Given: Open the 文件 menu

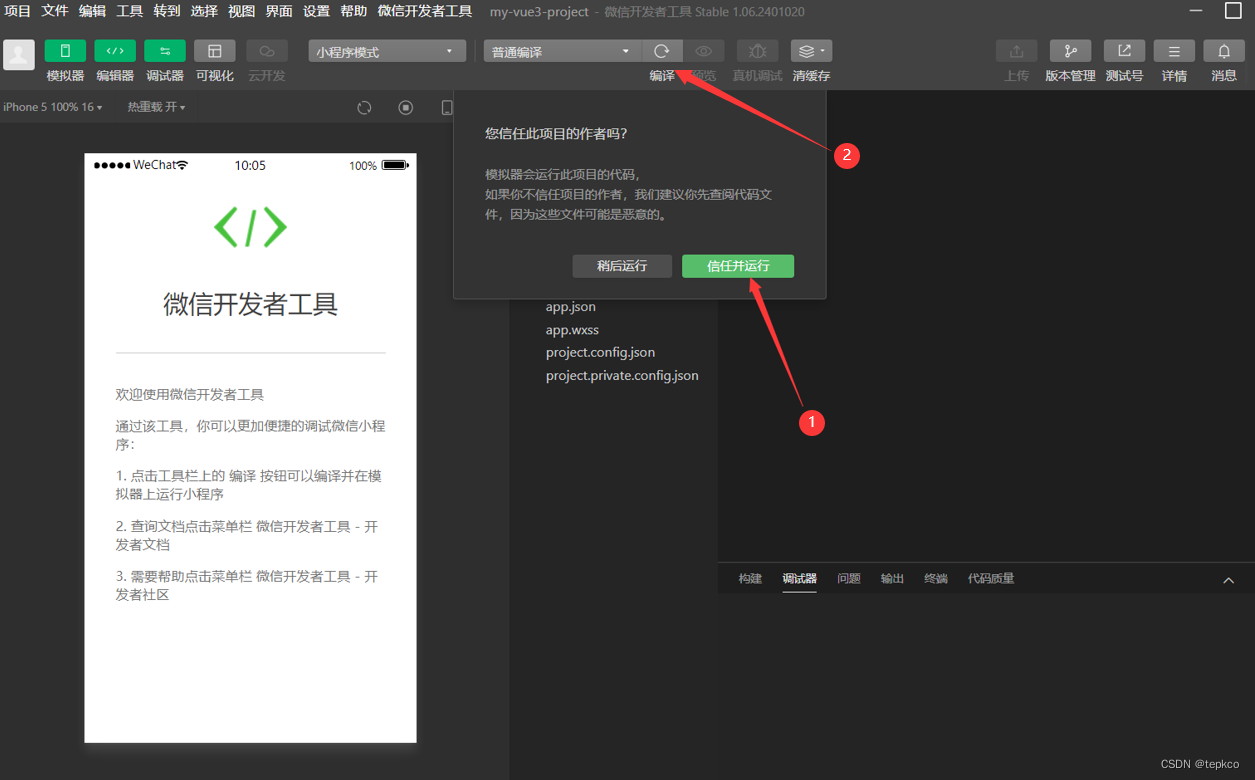Looking at the screenshot, I should [55, 11].
